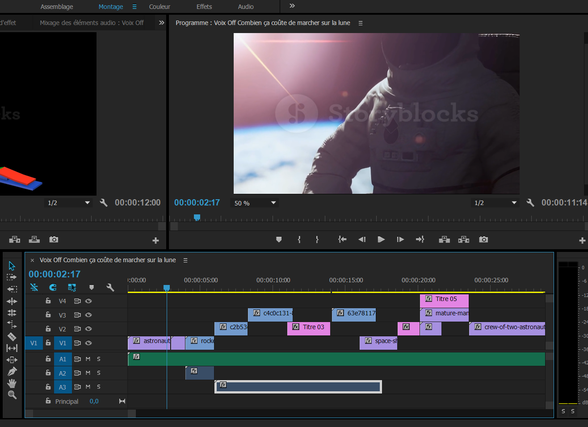Step forward one frame in Program monitor
Viewport: 588px width, 427px height.
click(400, 240)
